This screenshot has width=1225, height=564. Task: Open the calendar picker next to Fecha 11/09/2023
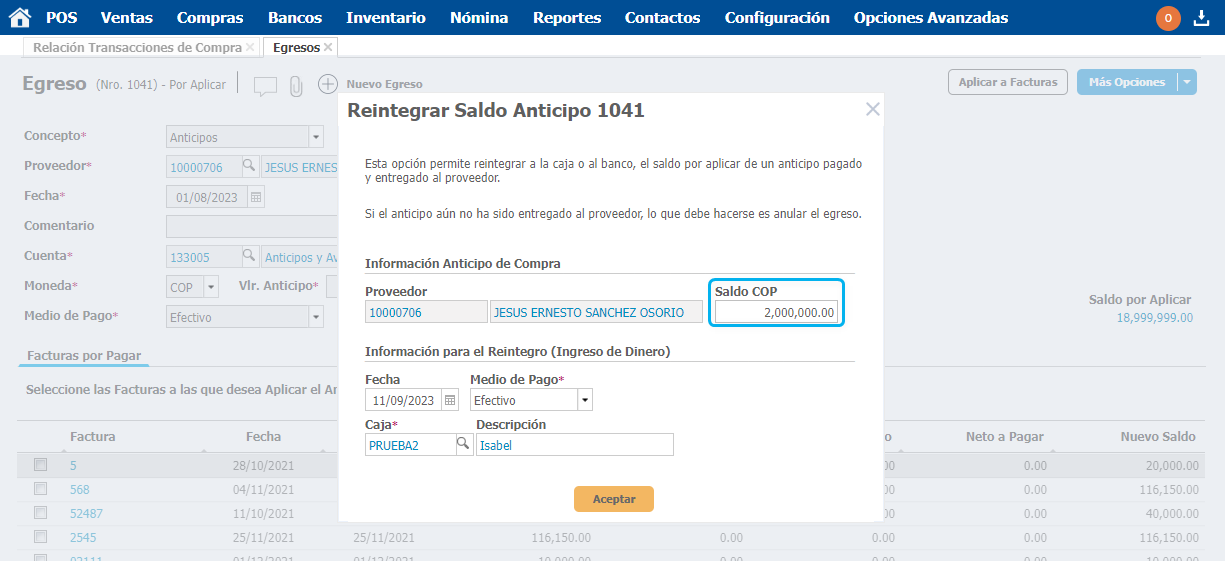pyautogui.click(x=450, y=401)
